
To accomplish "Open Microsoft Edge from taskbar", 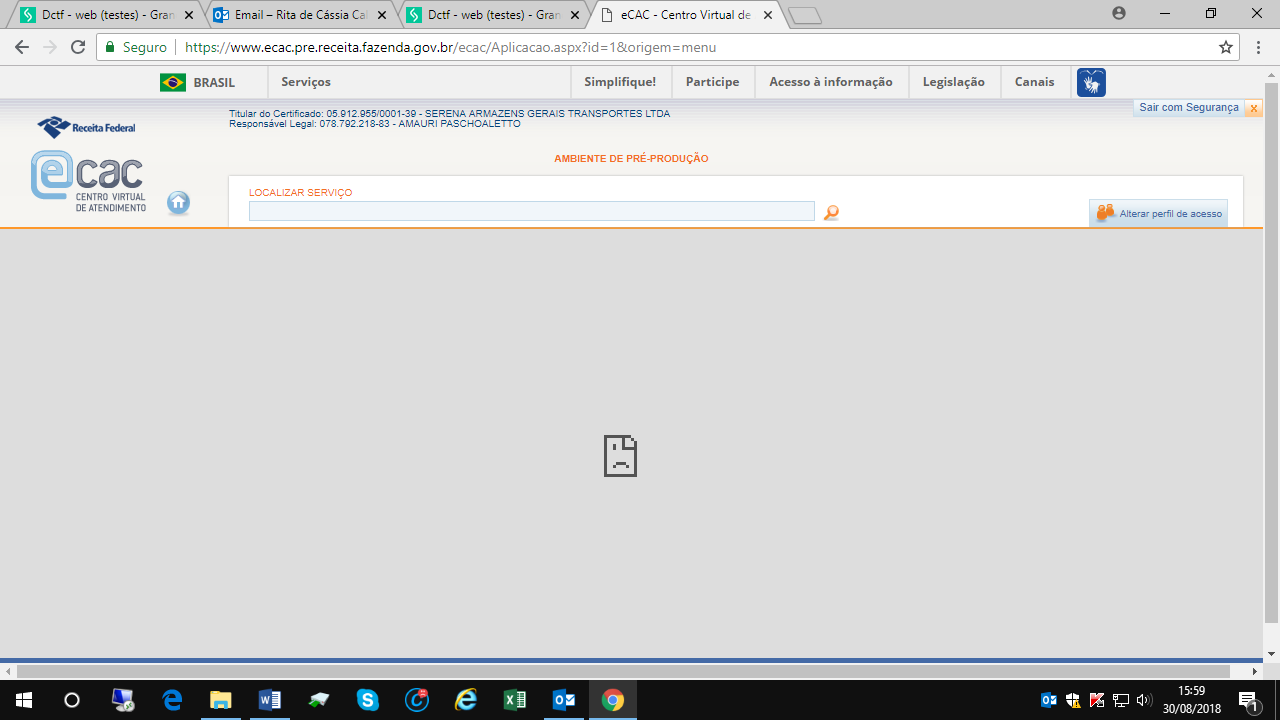I will 172,700.
